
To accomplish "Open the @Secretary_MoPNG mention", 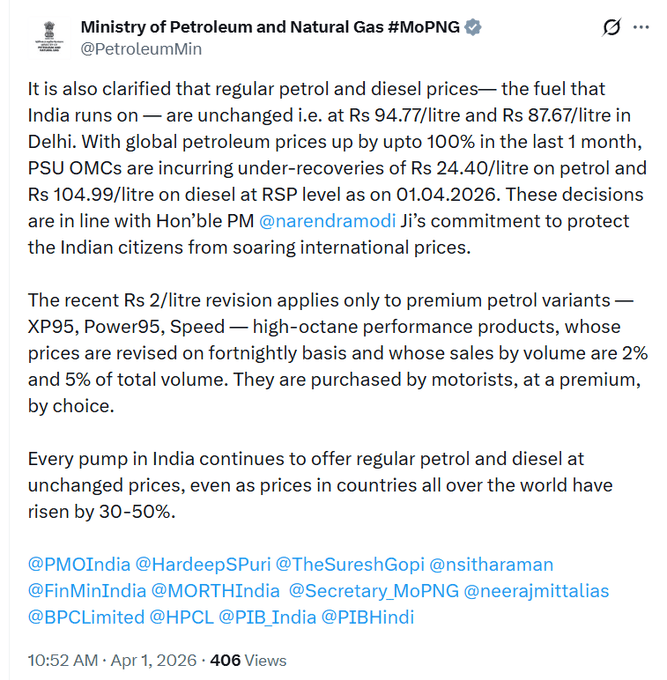I will click(372, 591).
